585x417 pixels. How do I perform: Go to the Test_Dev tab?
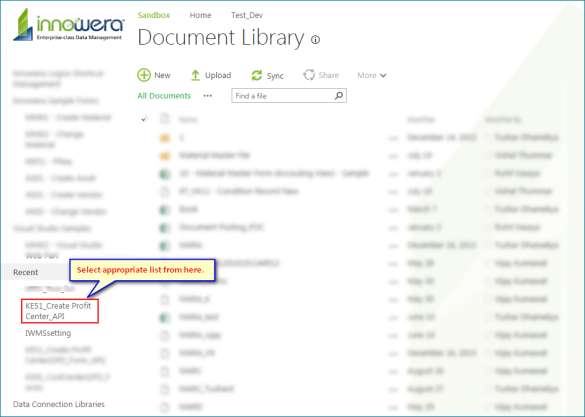tap(247, 15)
